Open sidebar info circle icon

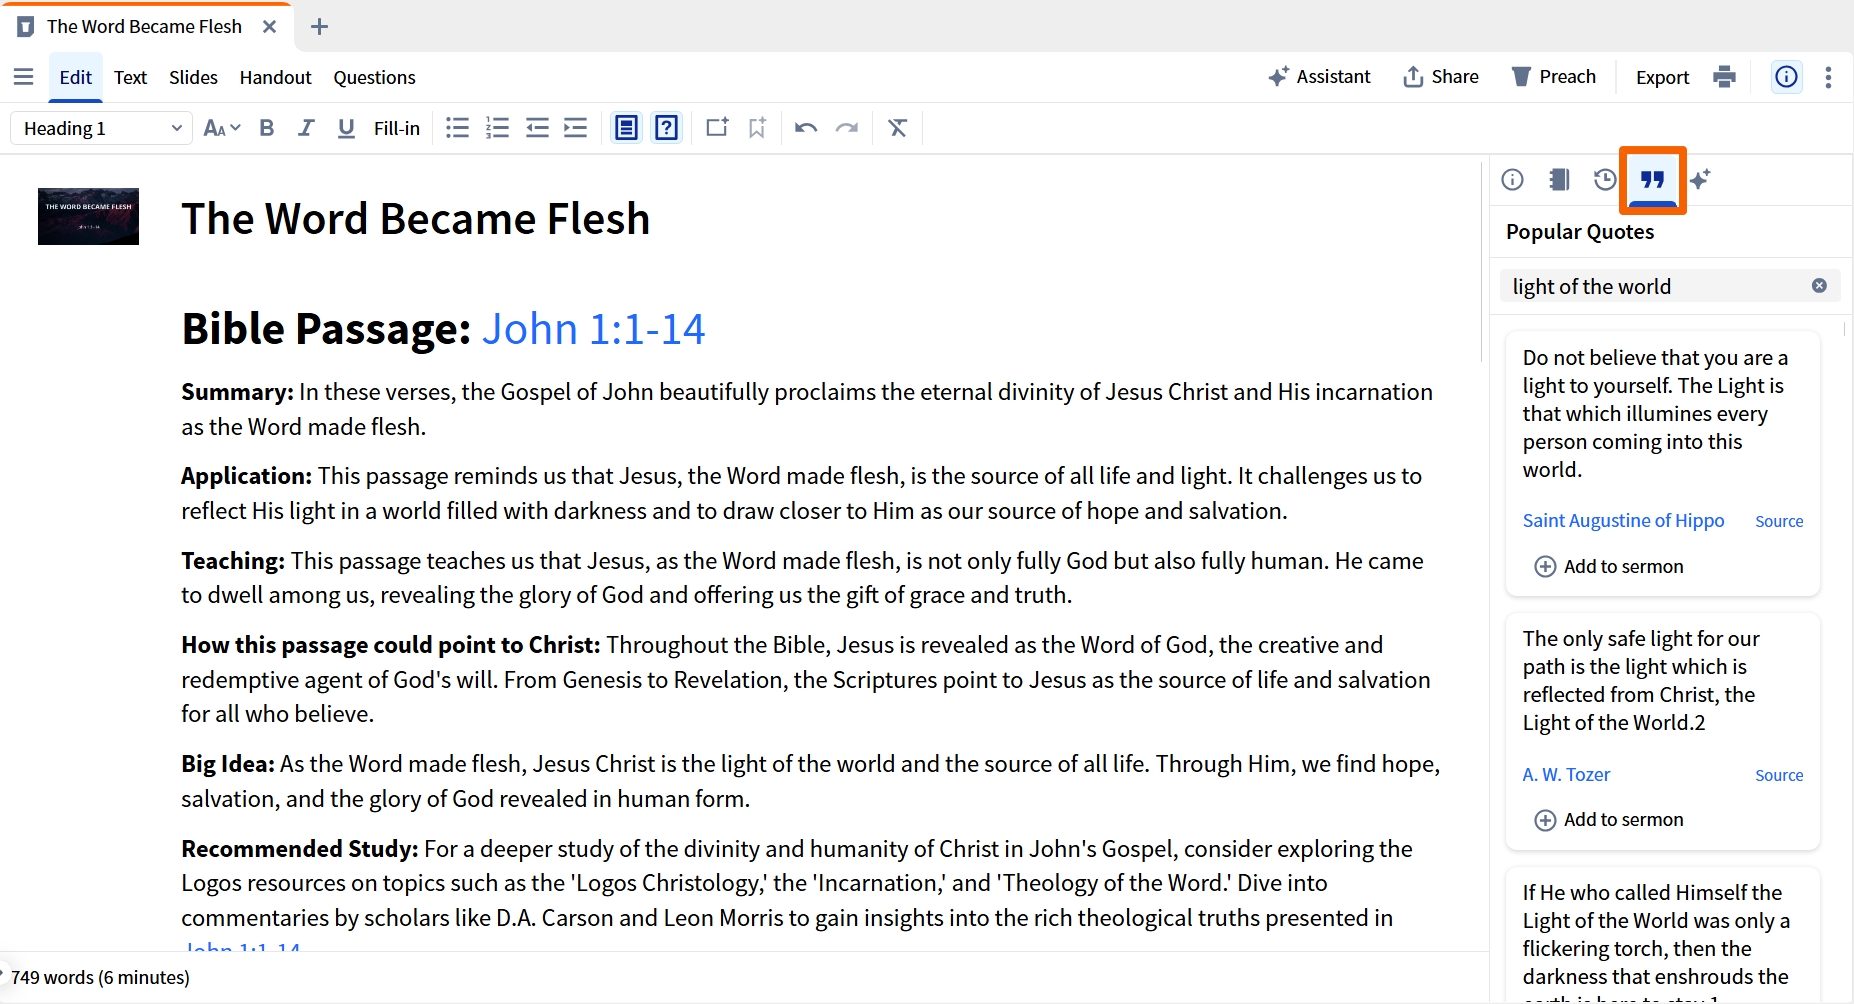click(x=1513, y=179)
